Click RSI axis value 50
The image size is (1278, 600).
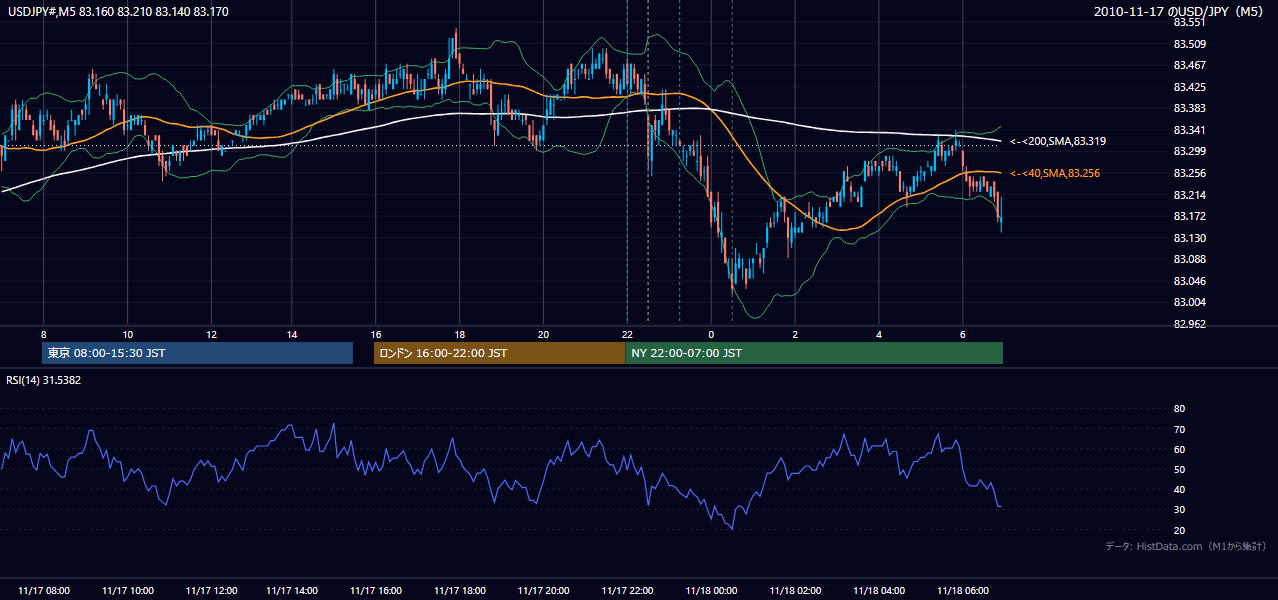pos(1179,469)
